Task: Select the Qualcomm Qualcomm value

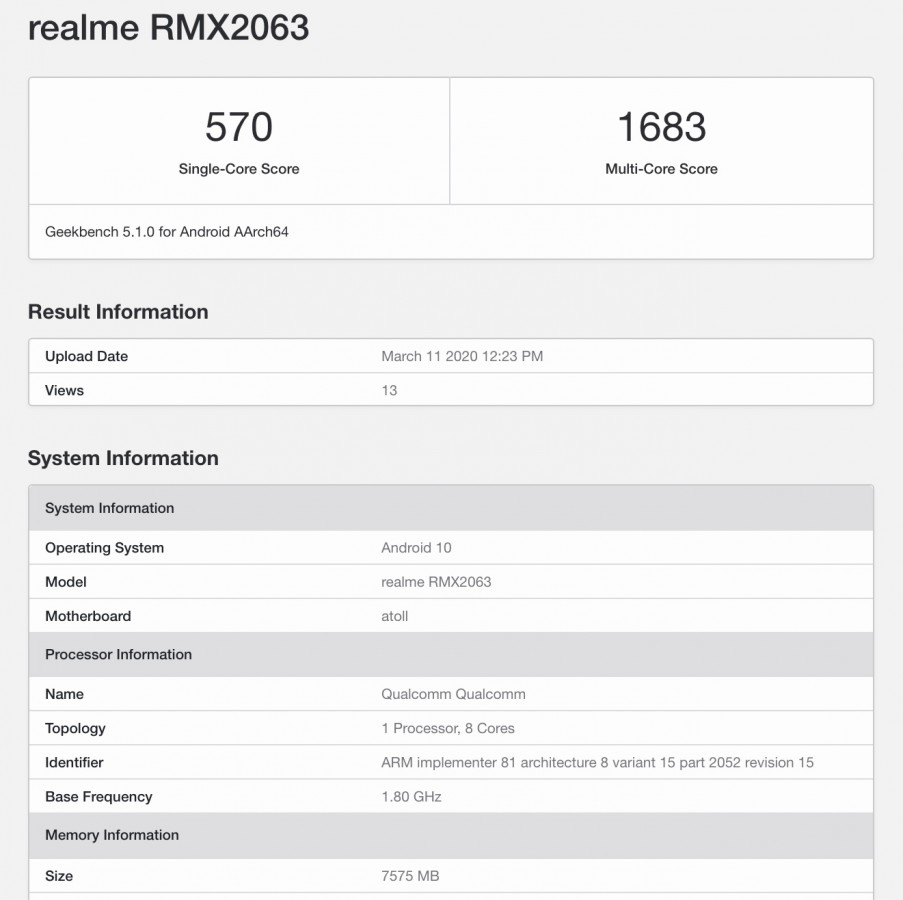Action: click(453, 694)
